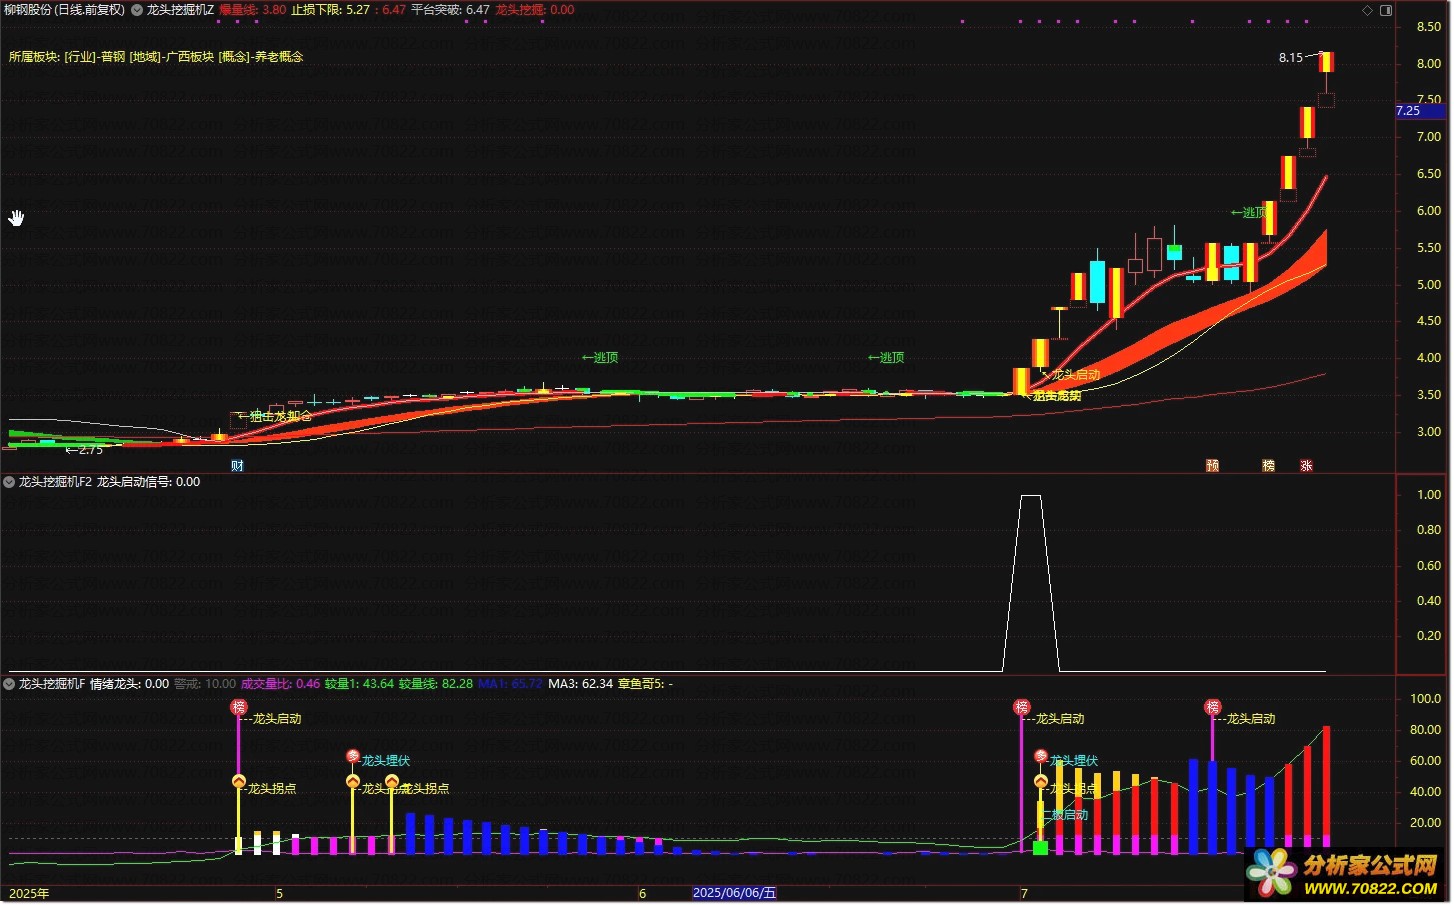The image size is (1454, 905).
Task: Click the 榜 badge at the month 7 龙头启动 line
Action: (1022, 707)
